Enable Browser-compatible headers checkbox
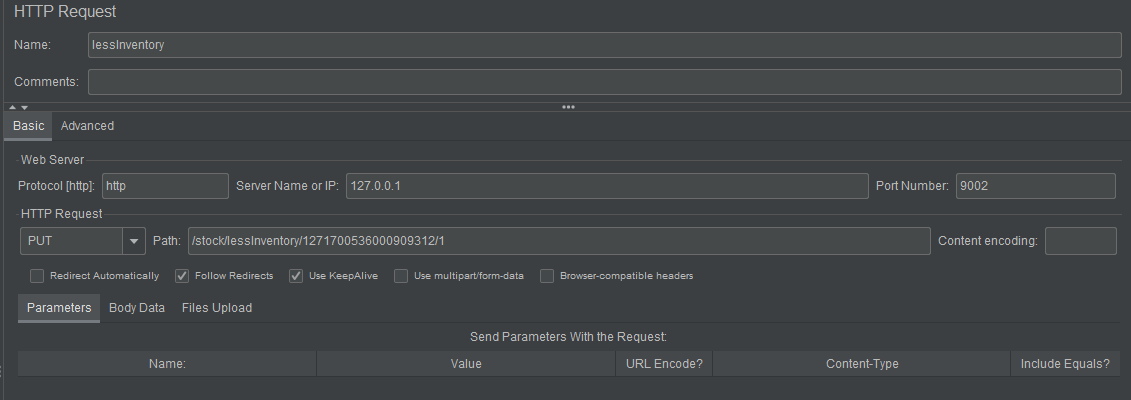Image resolution: width=1131 pixels, height=400 pixels. 547,276
